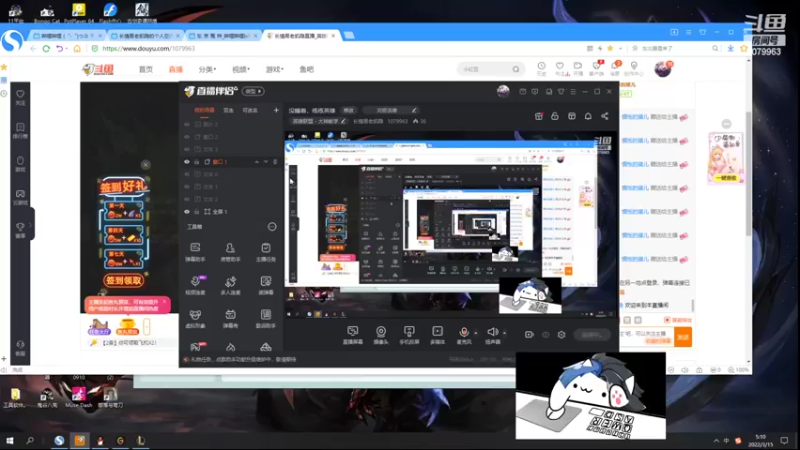Add new scene with plus button

[276, 110]
